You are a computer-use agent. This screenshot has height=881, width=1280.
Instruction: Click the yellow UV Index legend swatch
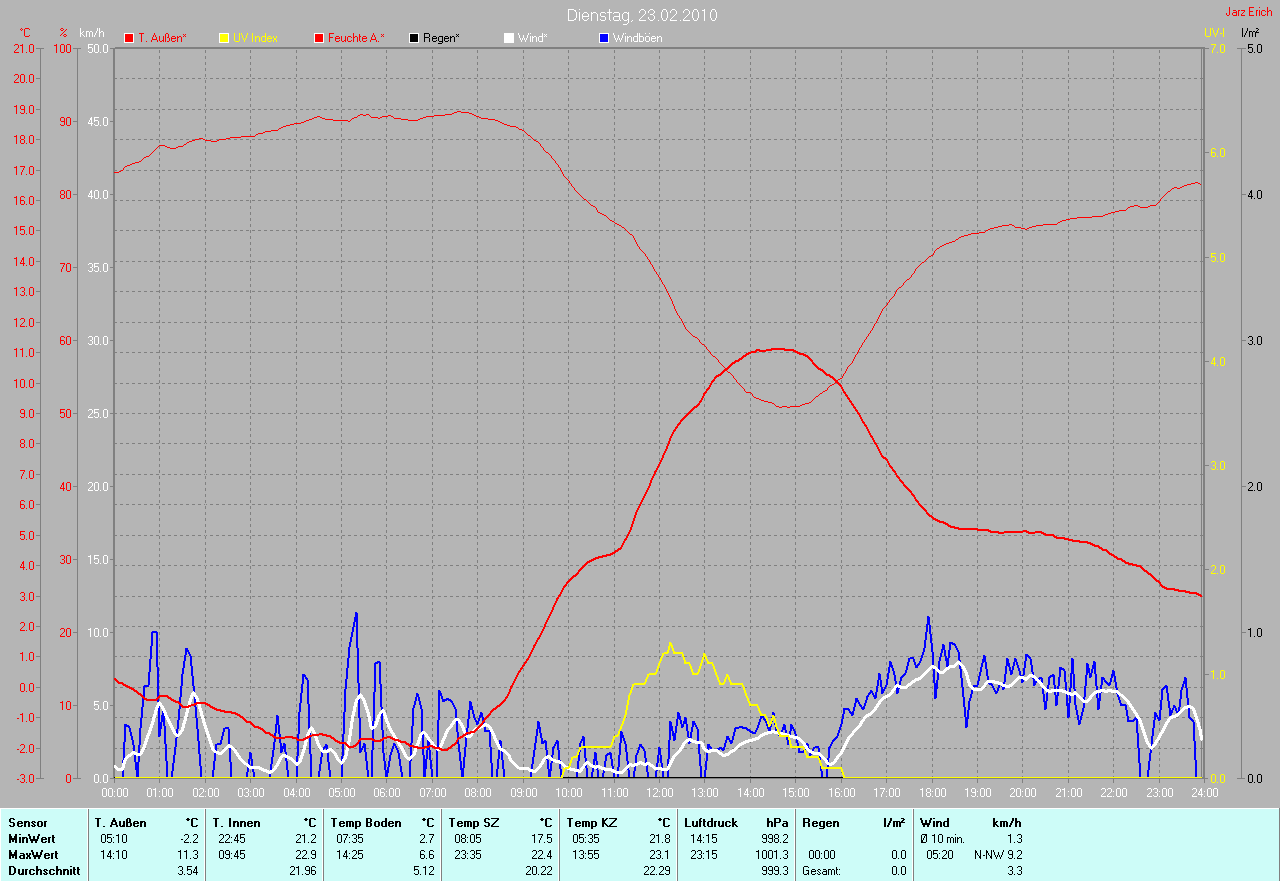224,38
